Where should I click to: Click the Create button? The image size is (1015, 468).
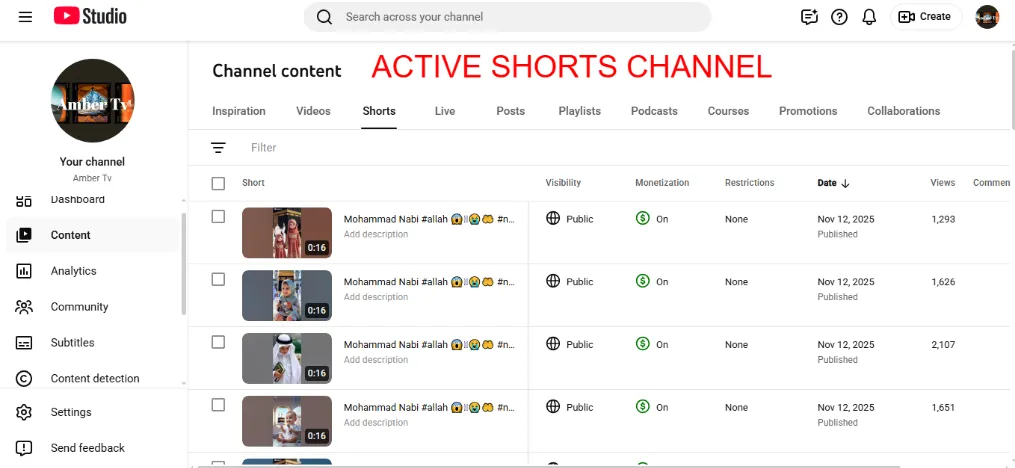[926, 17]
